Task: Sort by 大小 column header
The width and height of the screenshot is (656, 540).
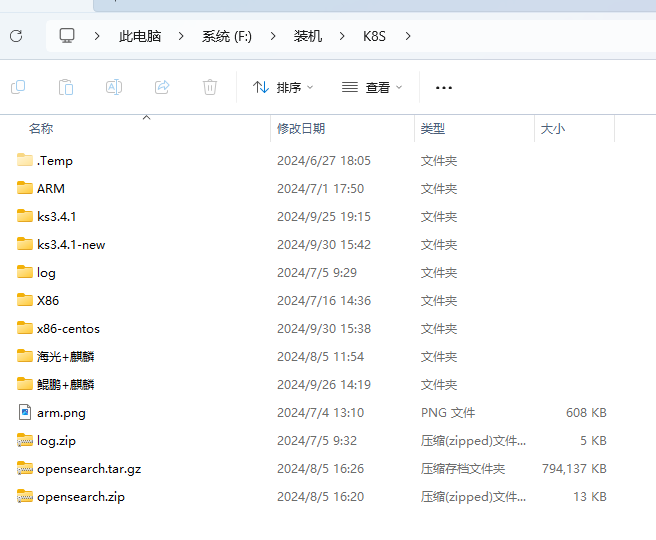Action: pyautogui.click(x=553, y=128)
